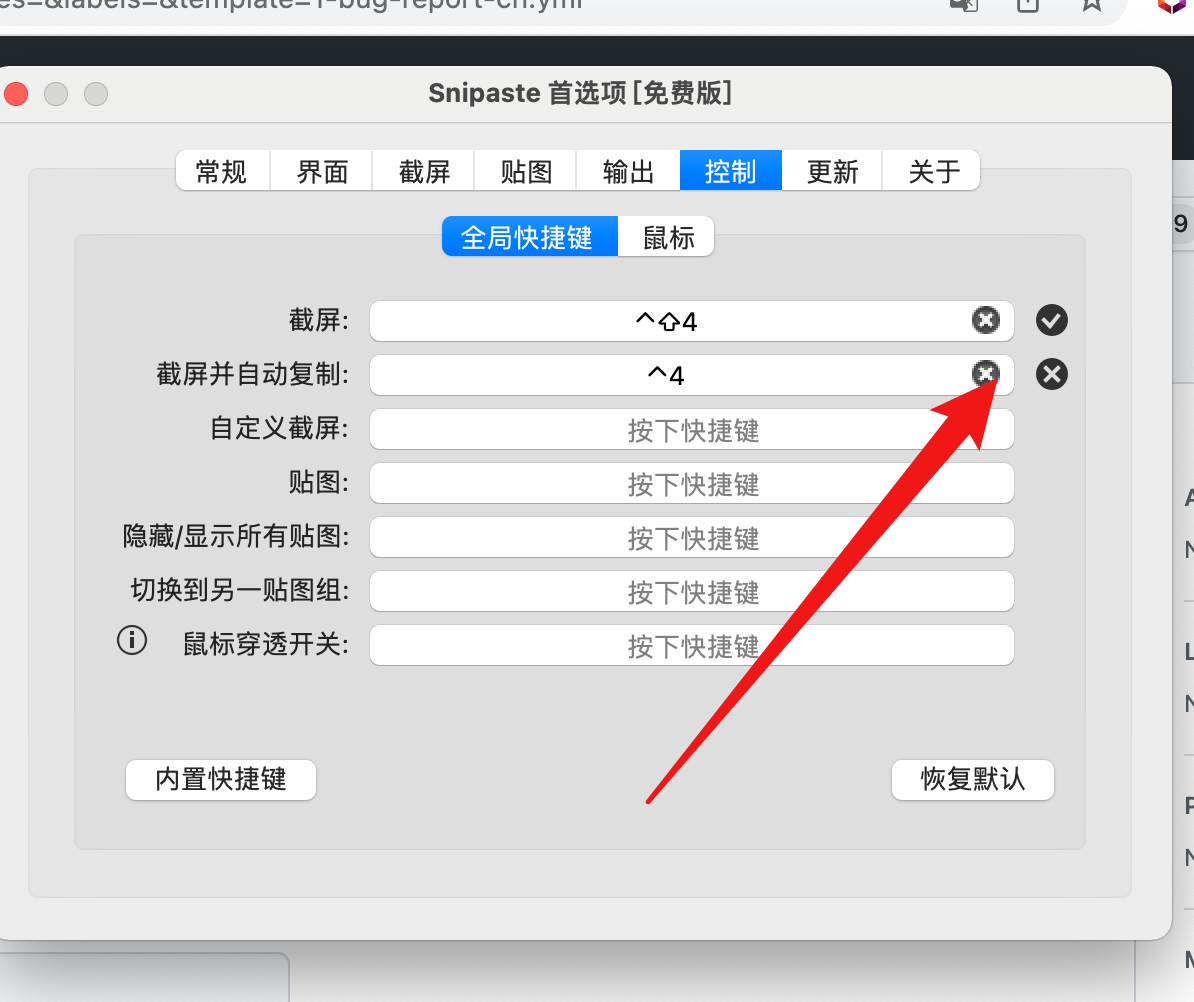Click the 自定义截屏 hotkey input field
1194x1002 pixels.
[692, 429]
